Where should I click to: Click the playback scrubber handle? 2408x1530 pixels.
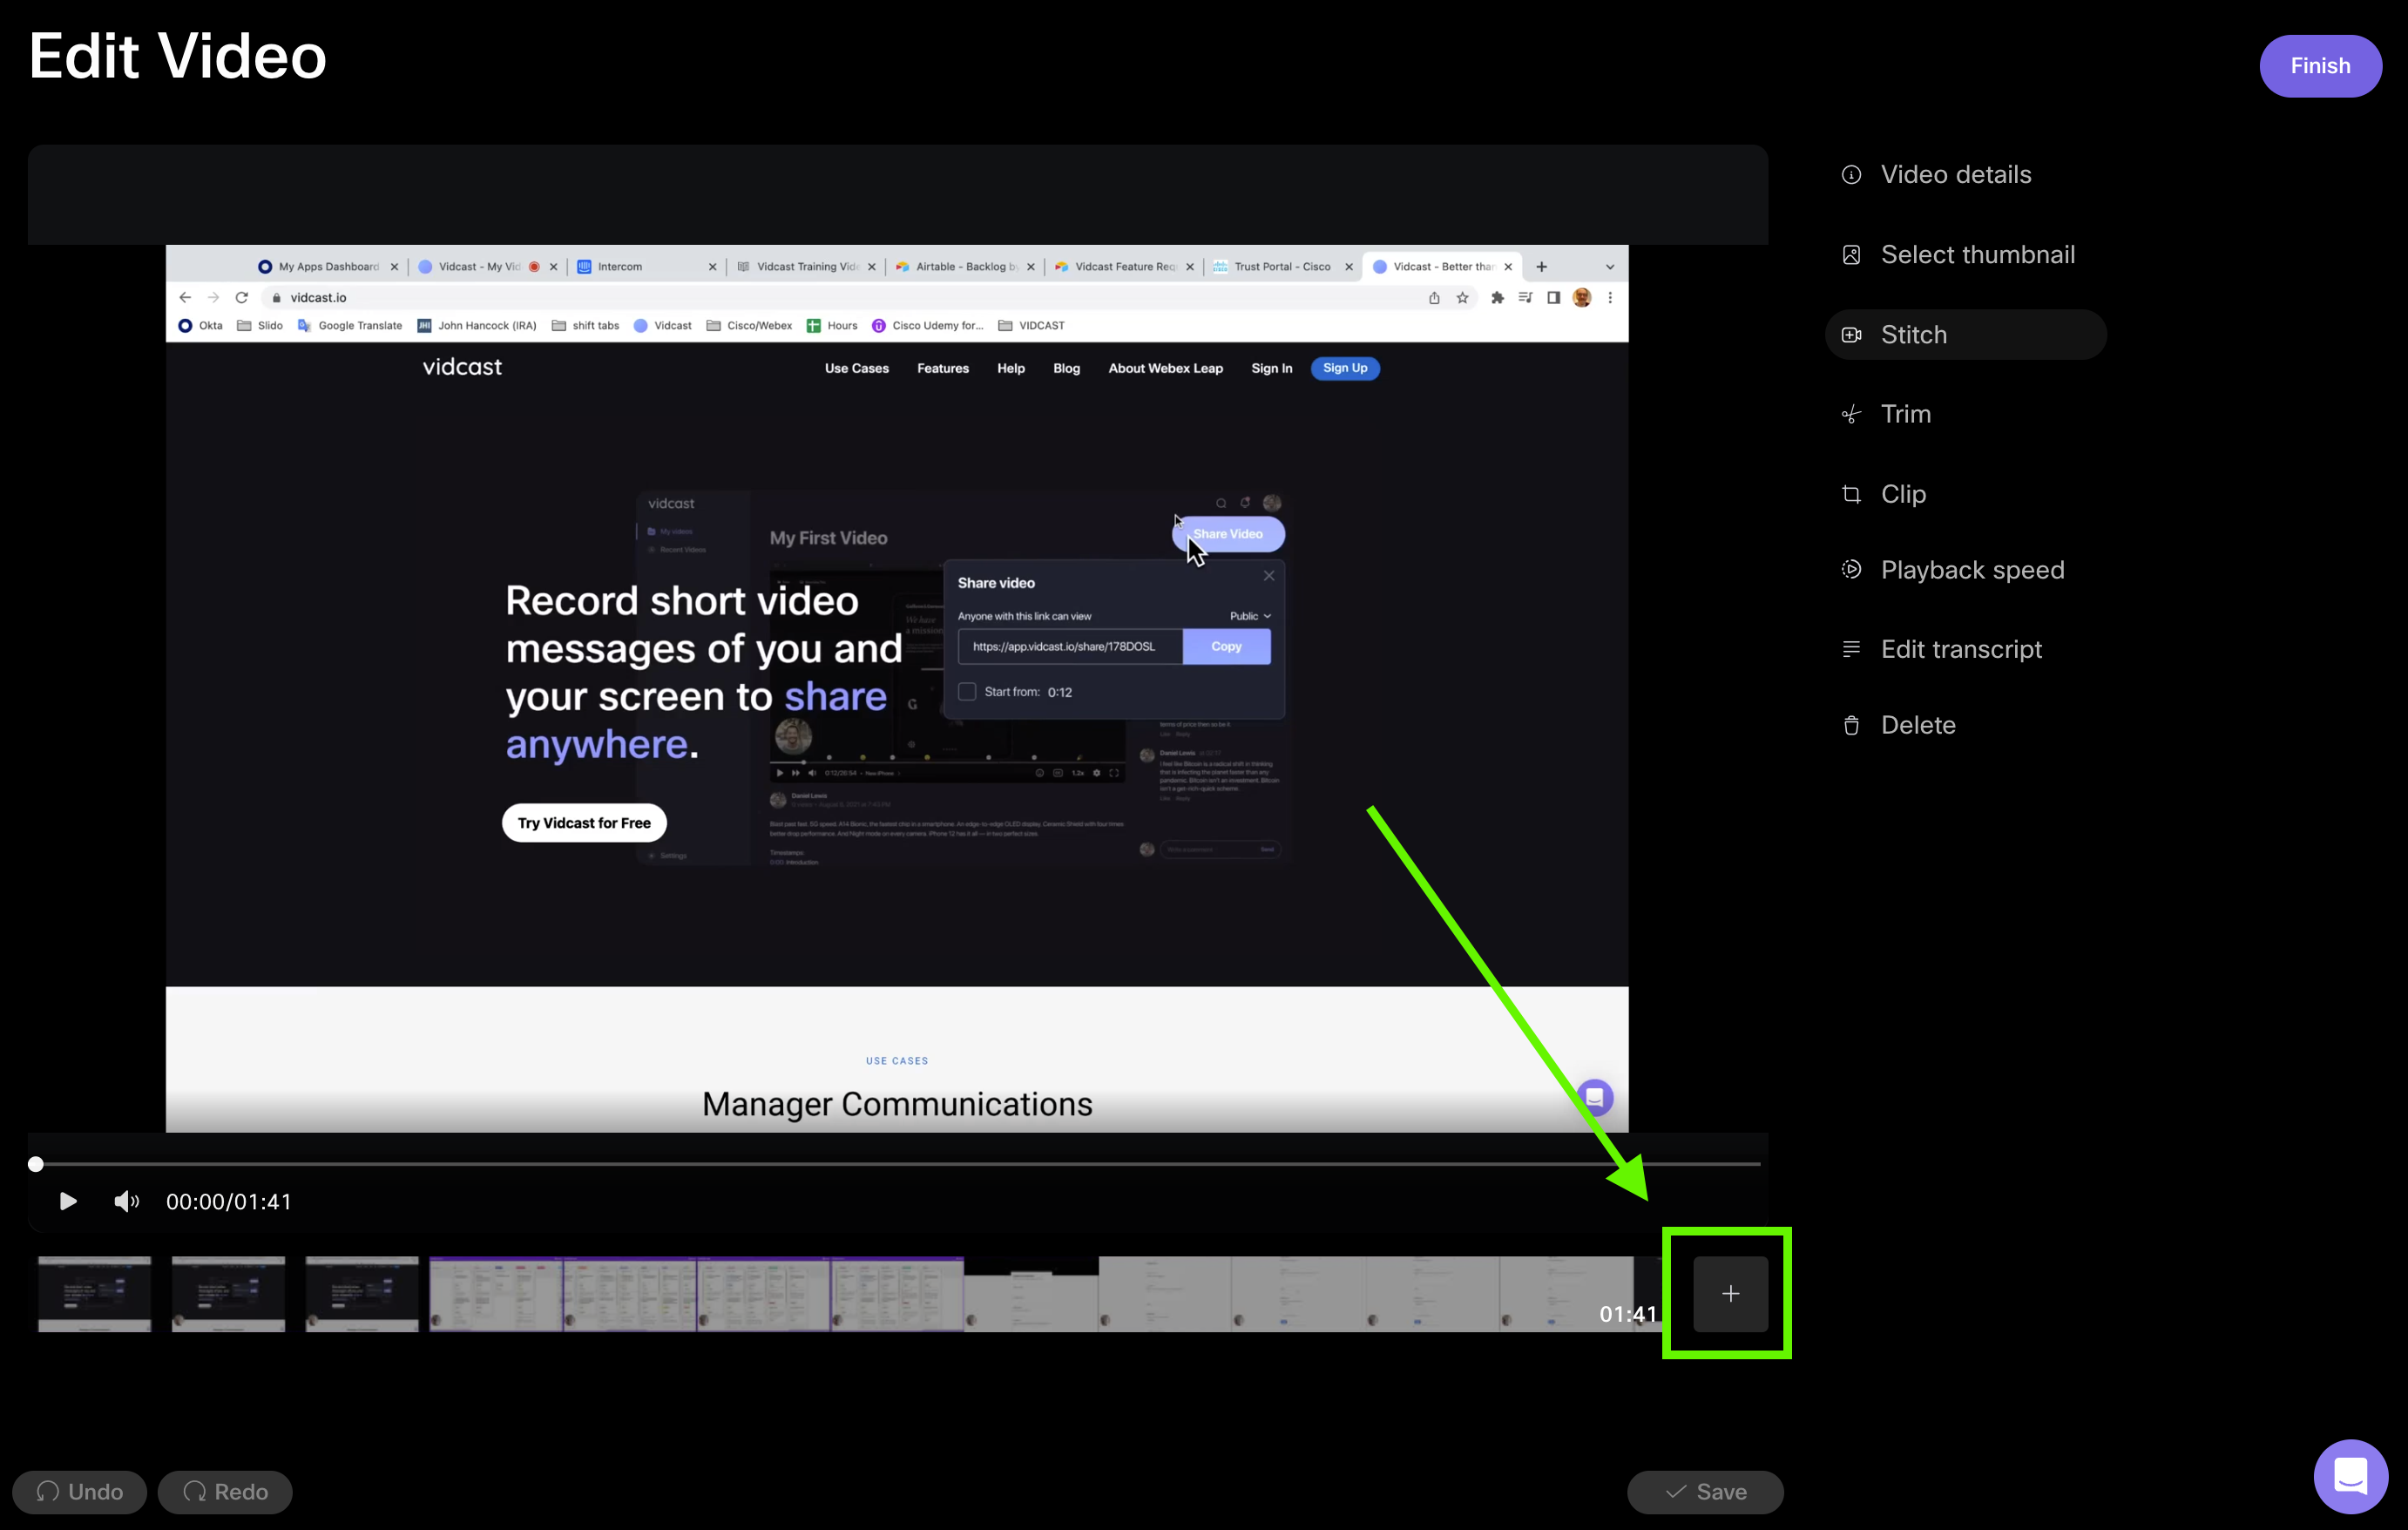[36, 1164]
